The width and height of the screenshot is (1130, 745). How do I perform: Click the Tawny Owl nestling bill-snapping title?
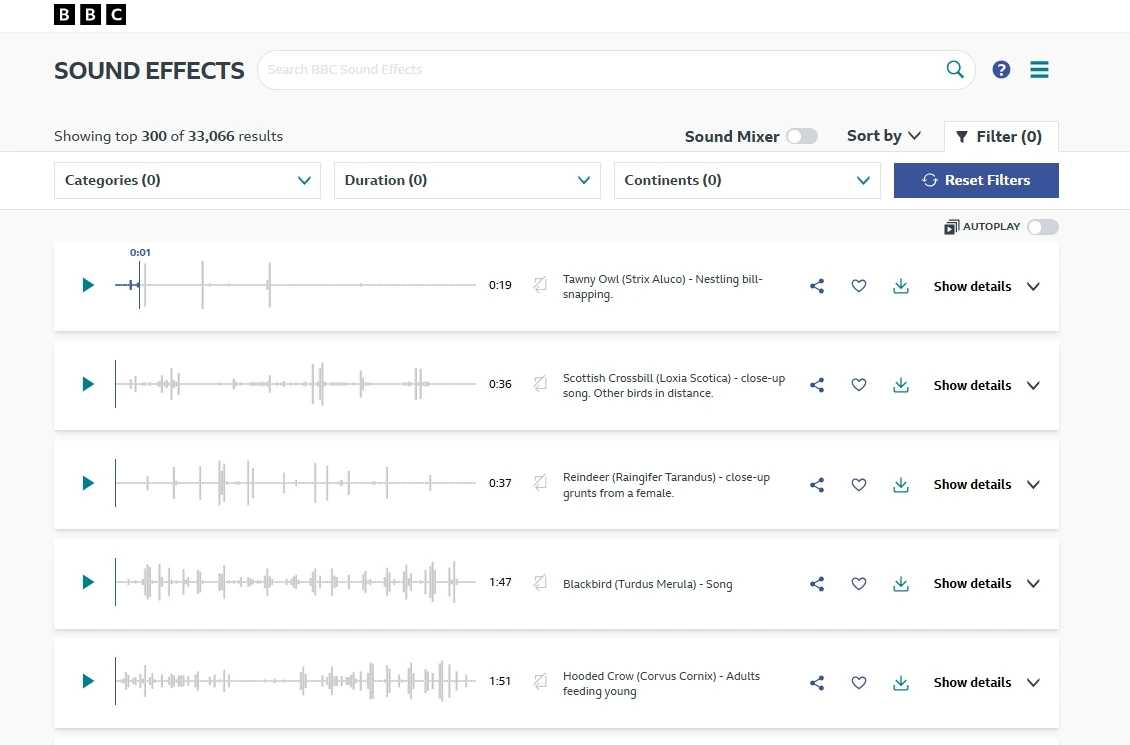click(x=662, y=286)
